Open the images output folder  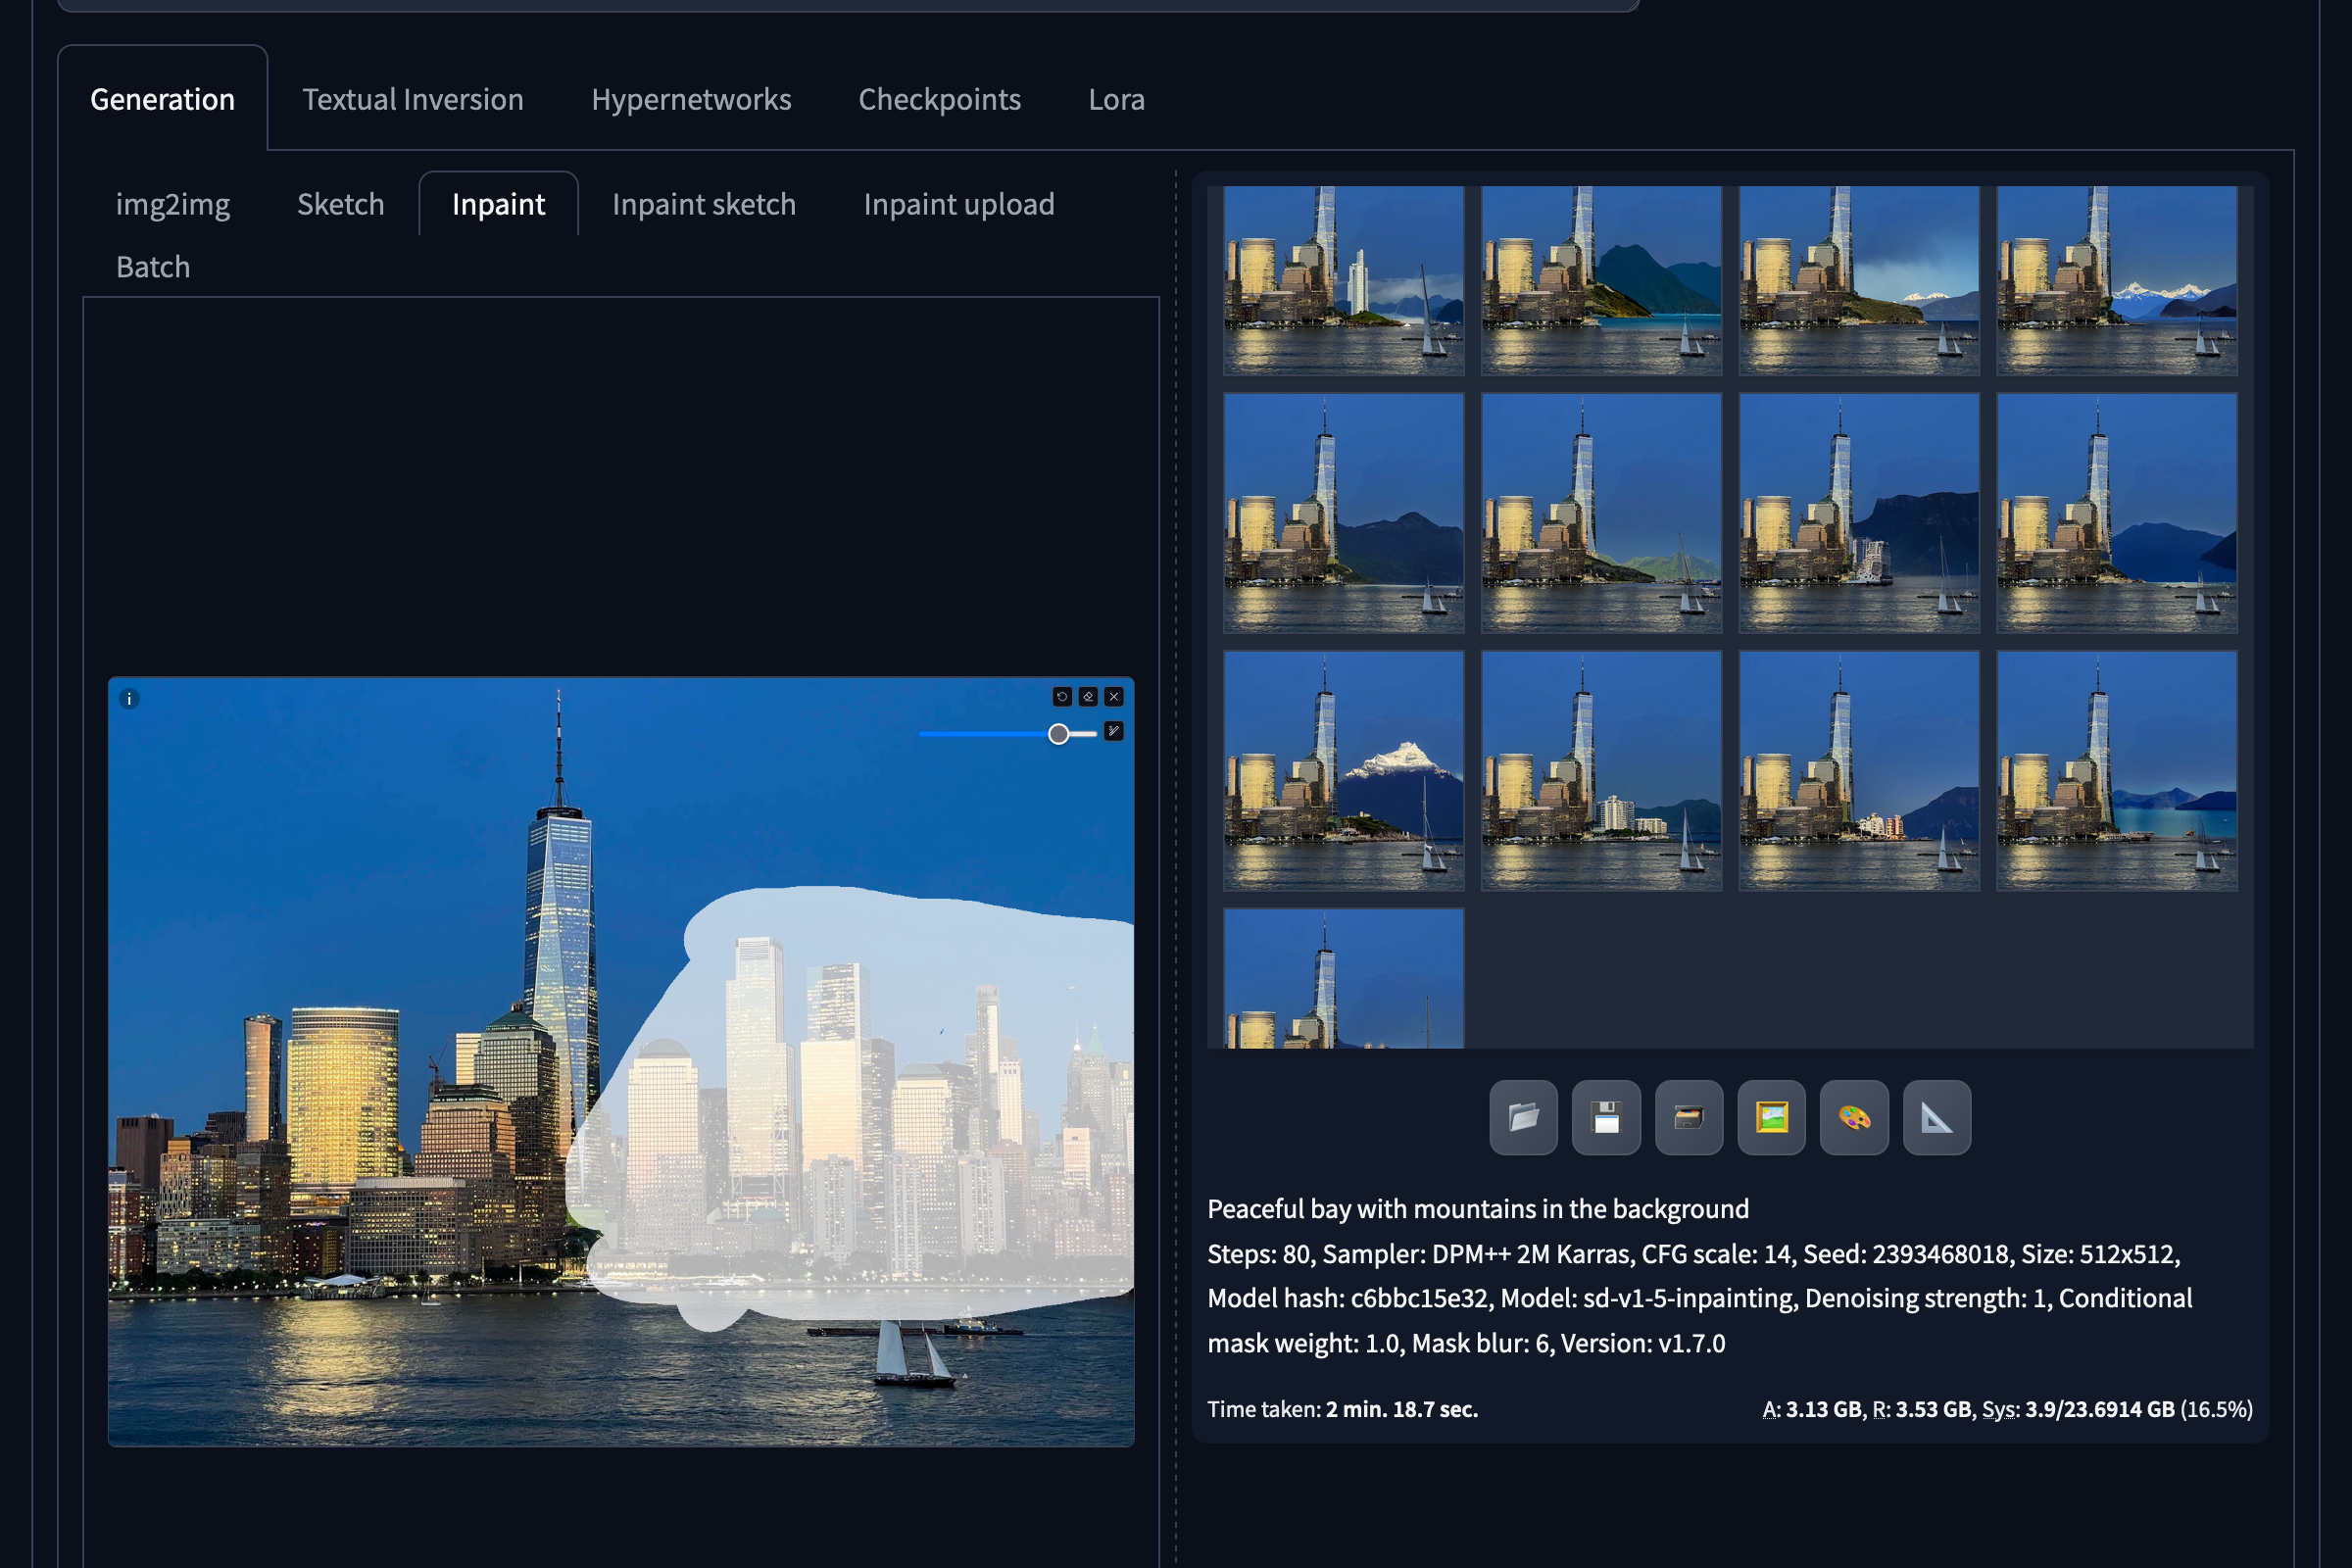(x=1523, y=1117)
